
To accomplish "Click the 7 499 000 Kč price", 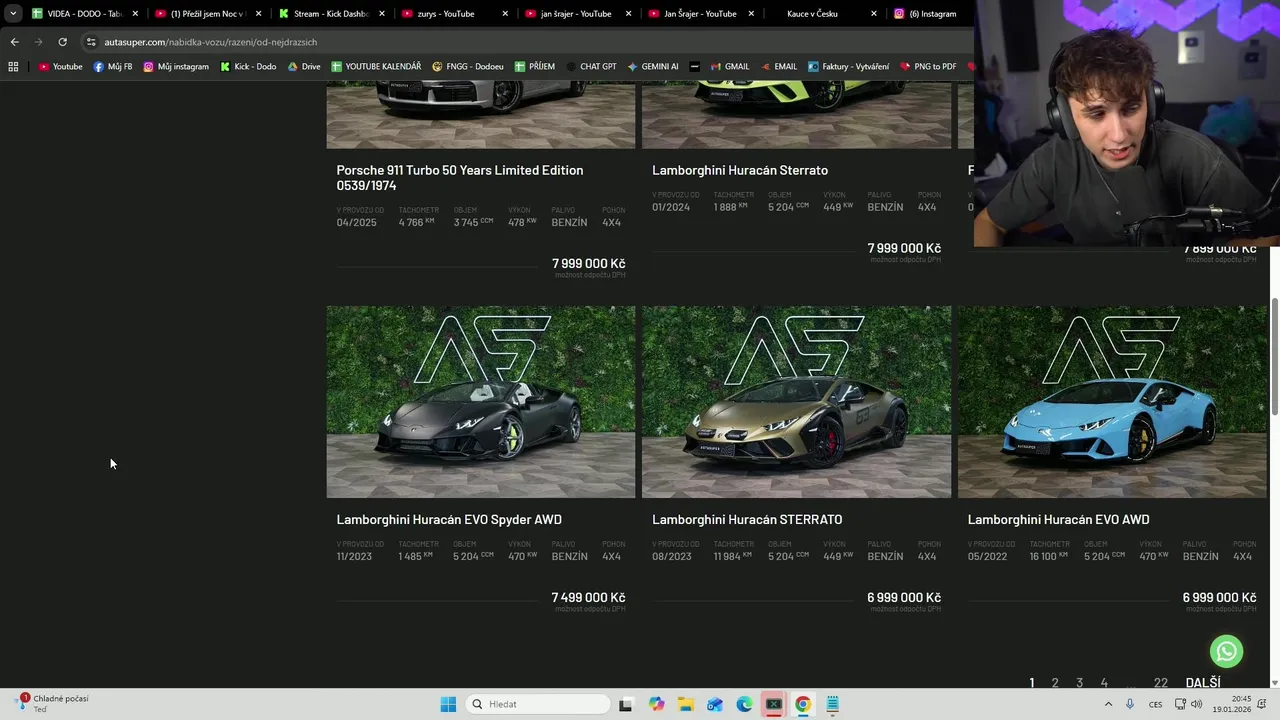I will click(x=588, y=597).
